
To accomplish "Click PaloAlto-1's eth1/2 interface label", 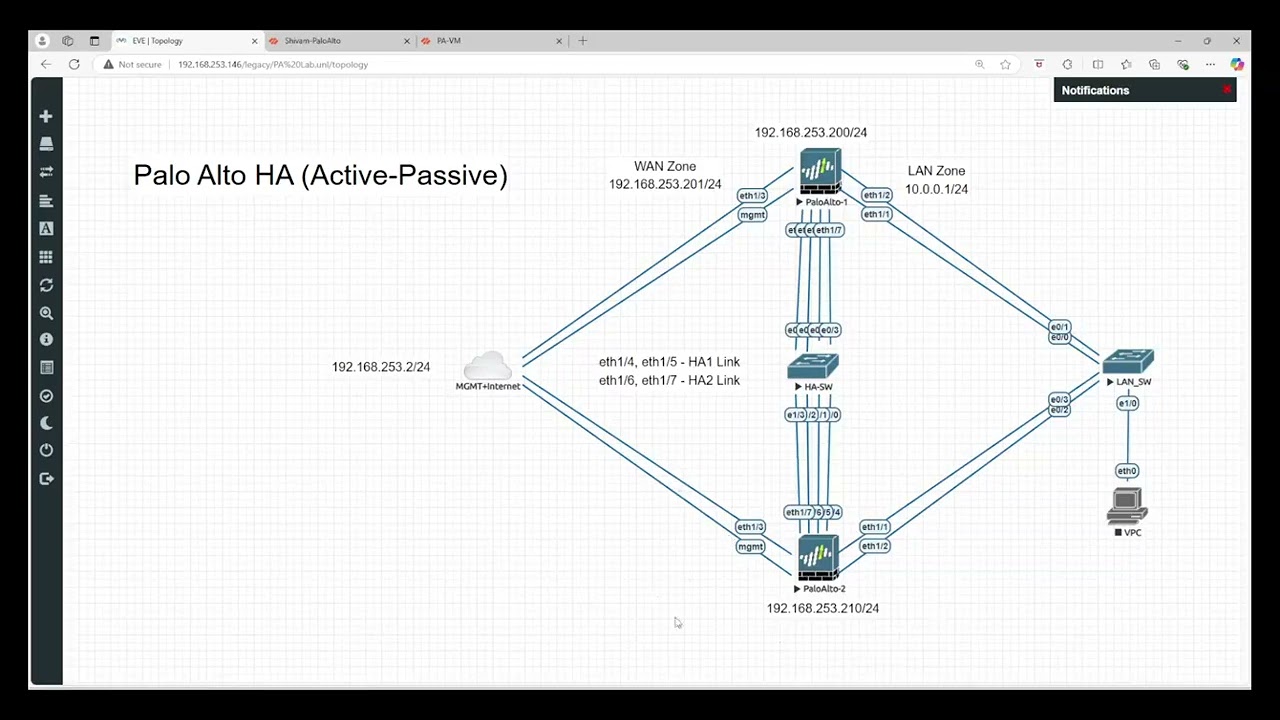I will [x=876, y=195].
